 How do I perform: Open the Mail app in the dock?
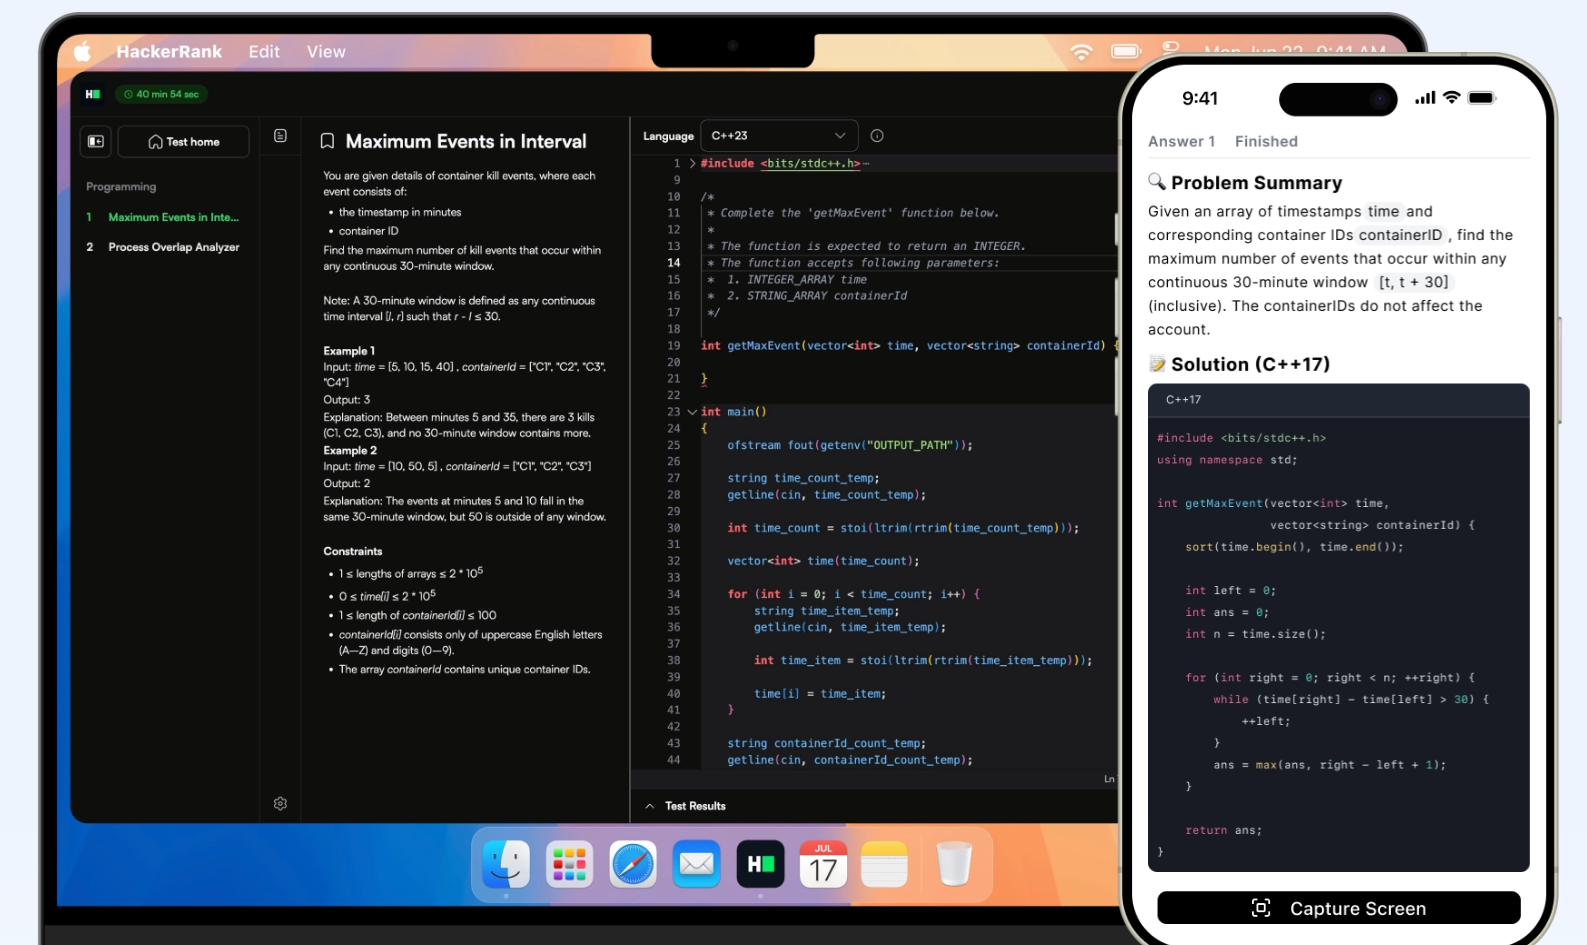(x=696, y=864)
